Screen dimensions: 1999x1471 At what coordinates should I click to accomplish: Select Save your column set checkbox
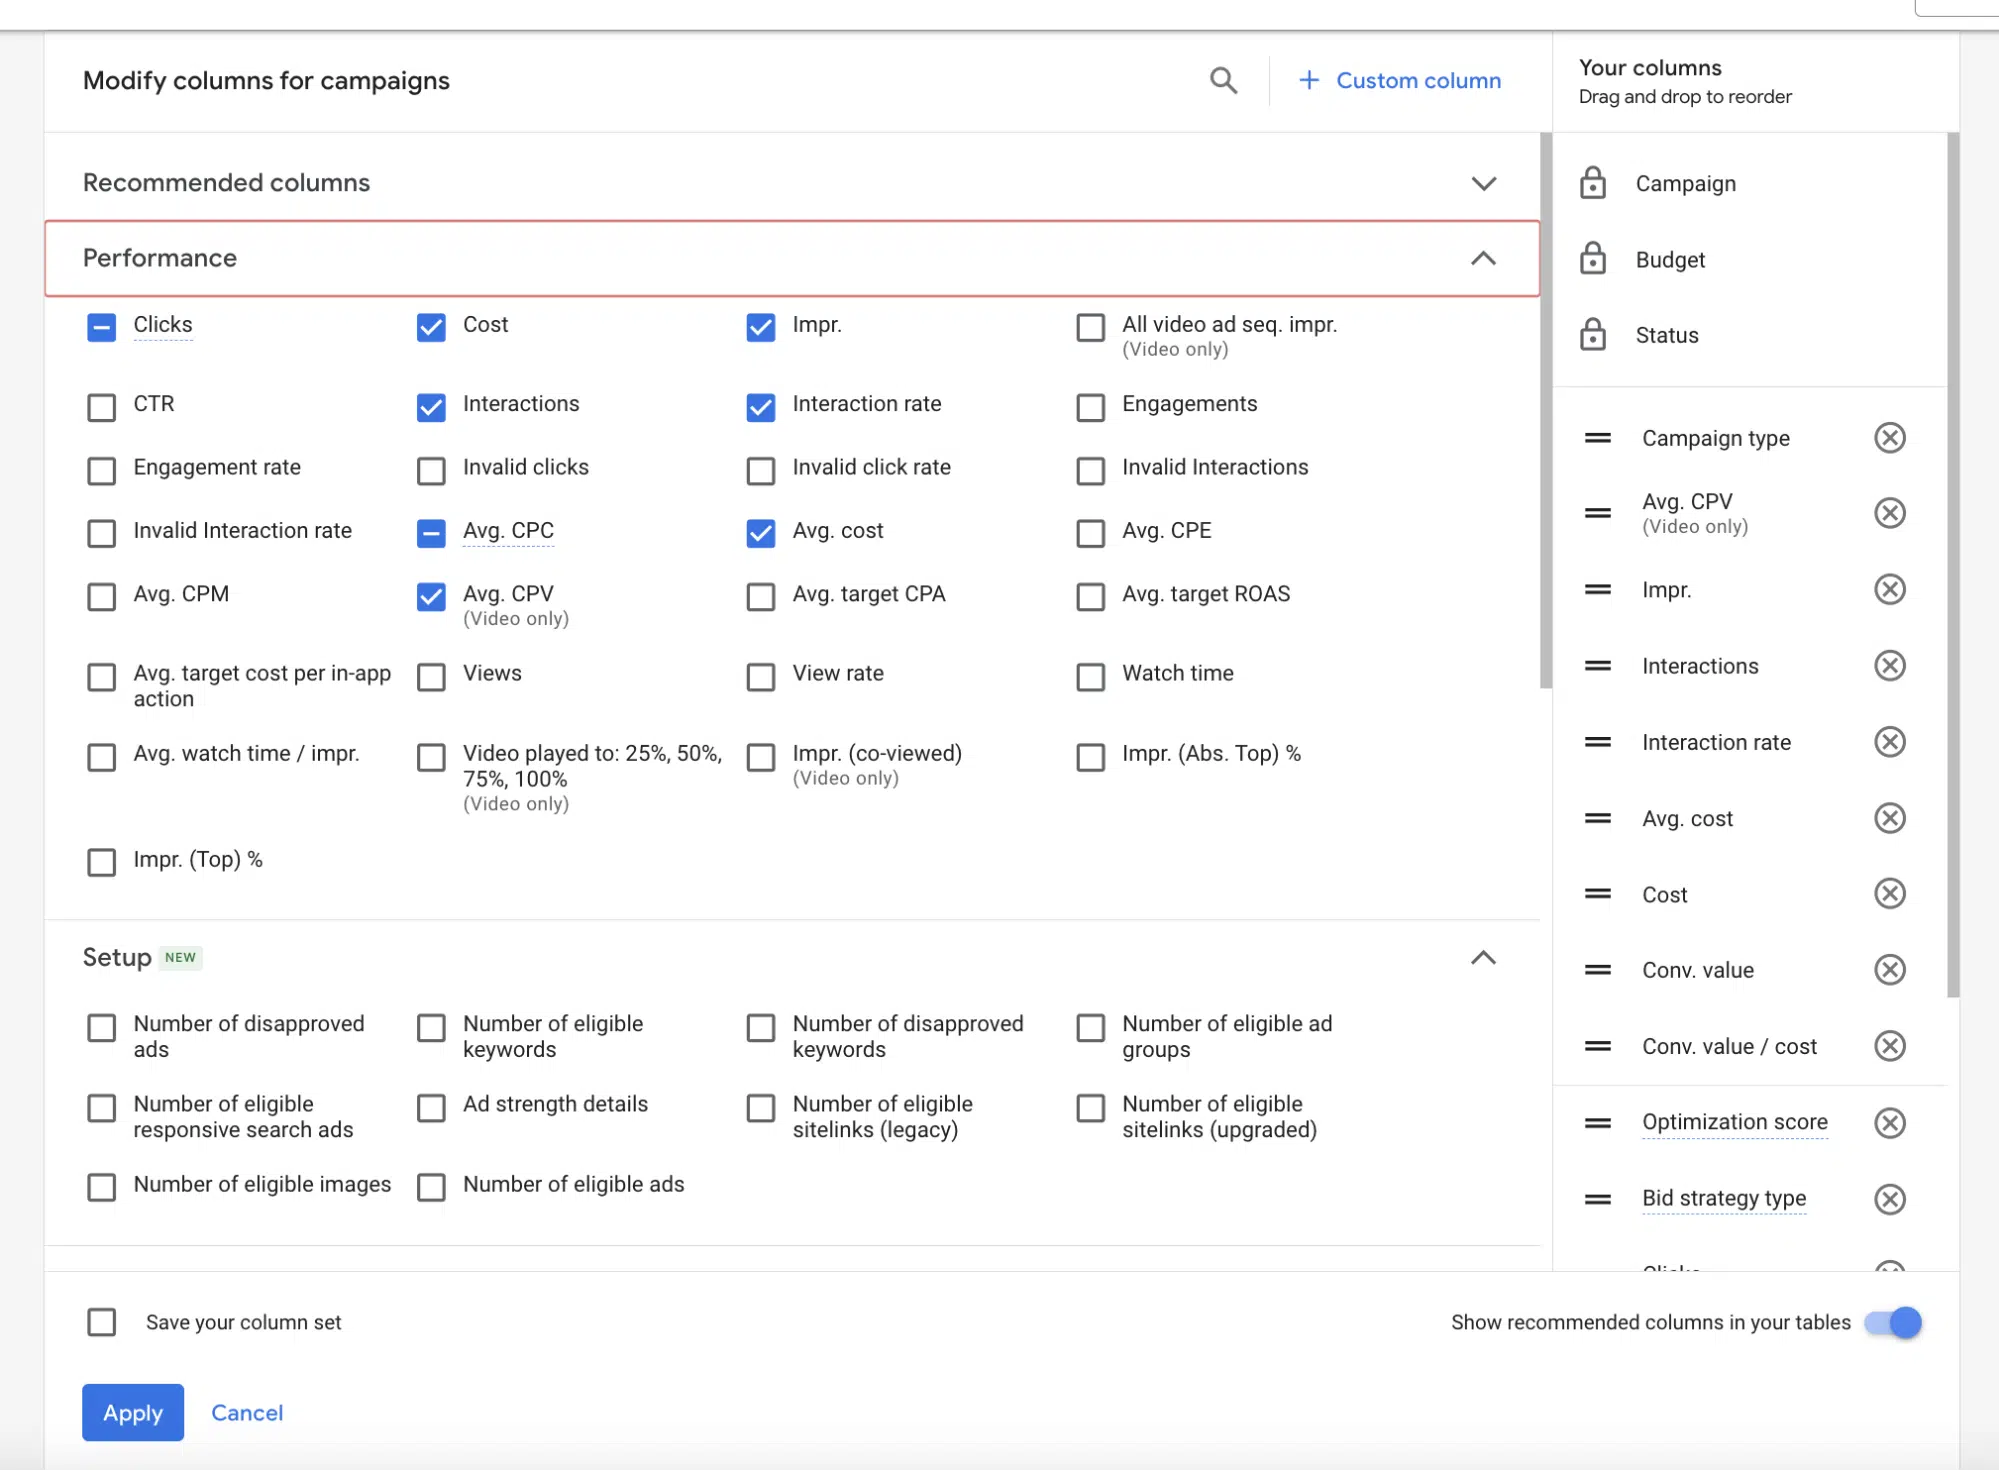pyautogui.click(x=101, y=1322)
